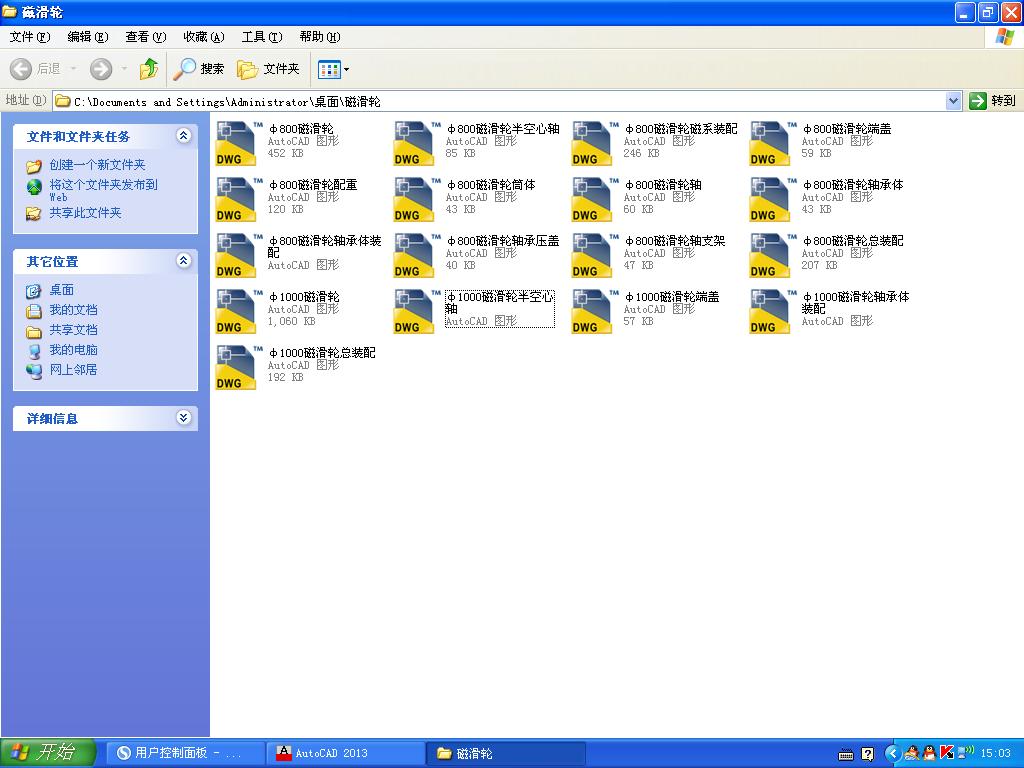The image size is (1024, 768).
Task: Select the Φ800磁滑轮轴支架 DWG file icon
Action: click(x=592, y=255)
